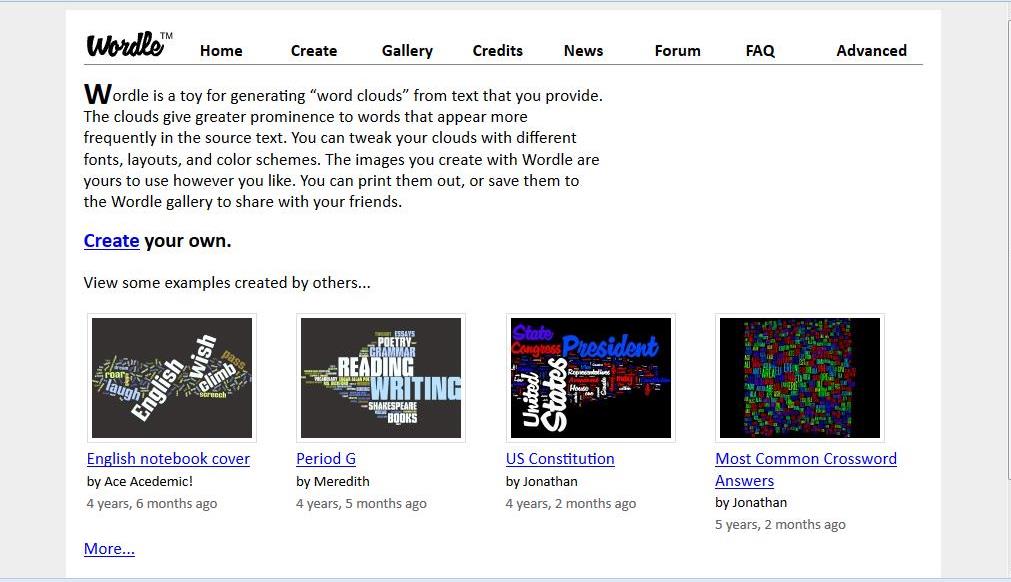Click the English notebook cover link
Image resolution: width=1011 pixels, height=582 pixels.
coord(168,459)
